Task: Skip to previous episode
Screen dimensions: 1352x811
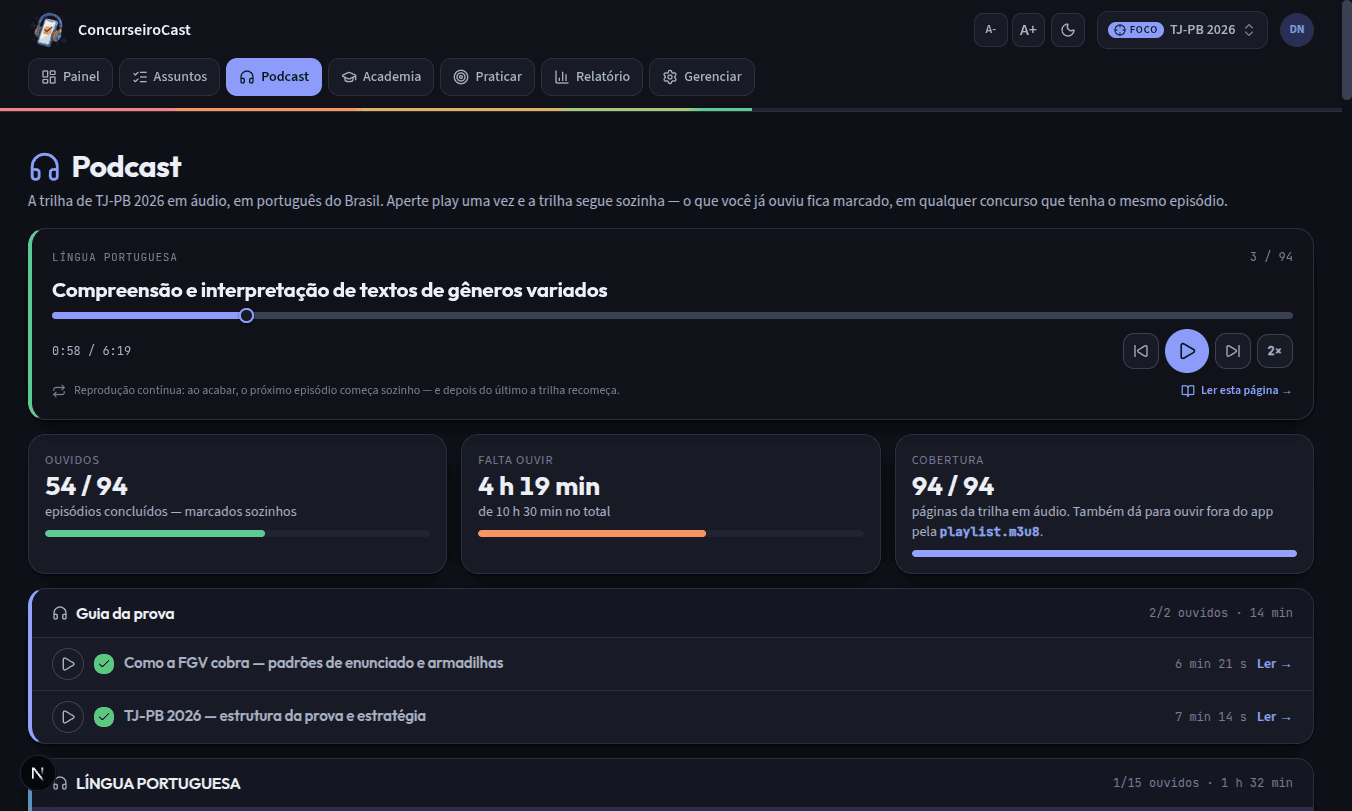Action: [1141, 351]
